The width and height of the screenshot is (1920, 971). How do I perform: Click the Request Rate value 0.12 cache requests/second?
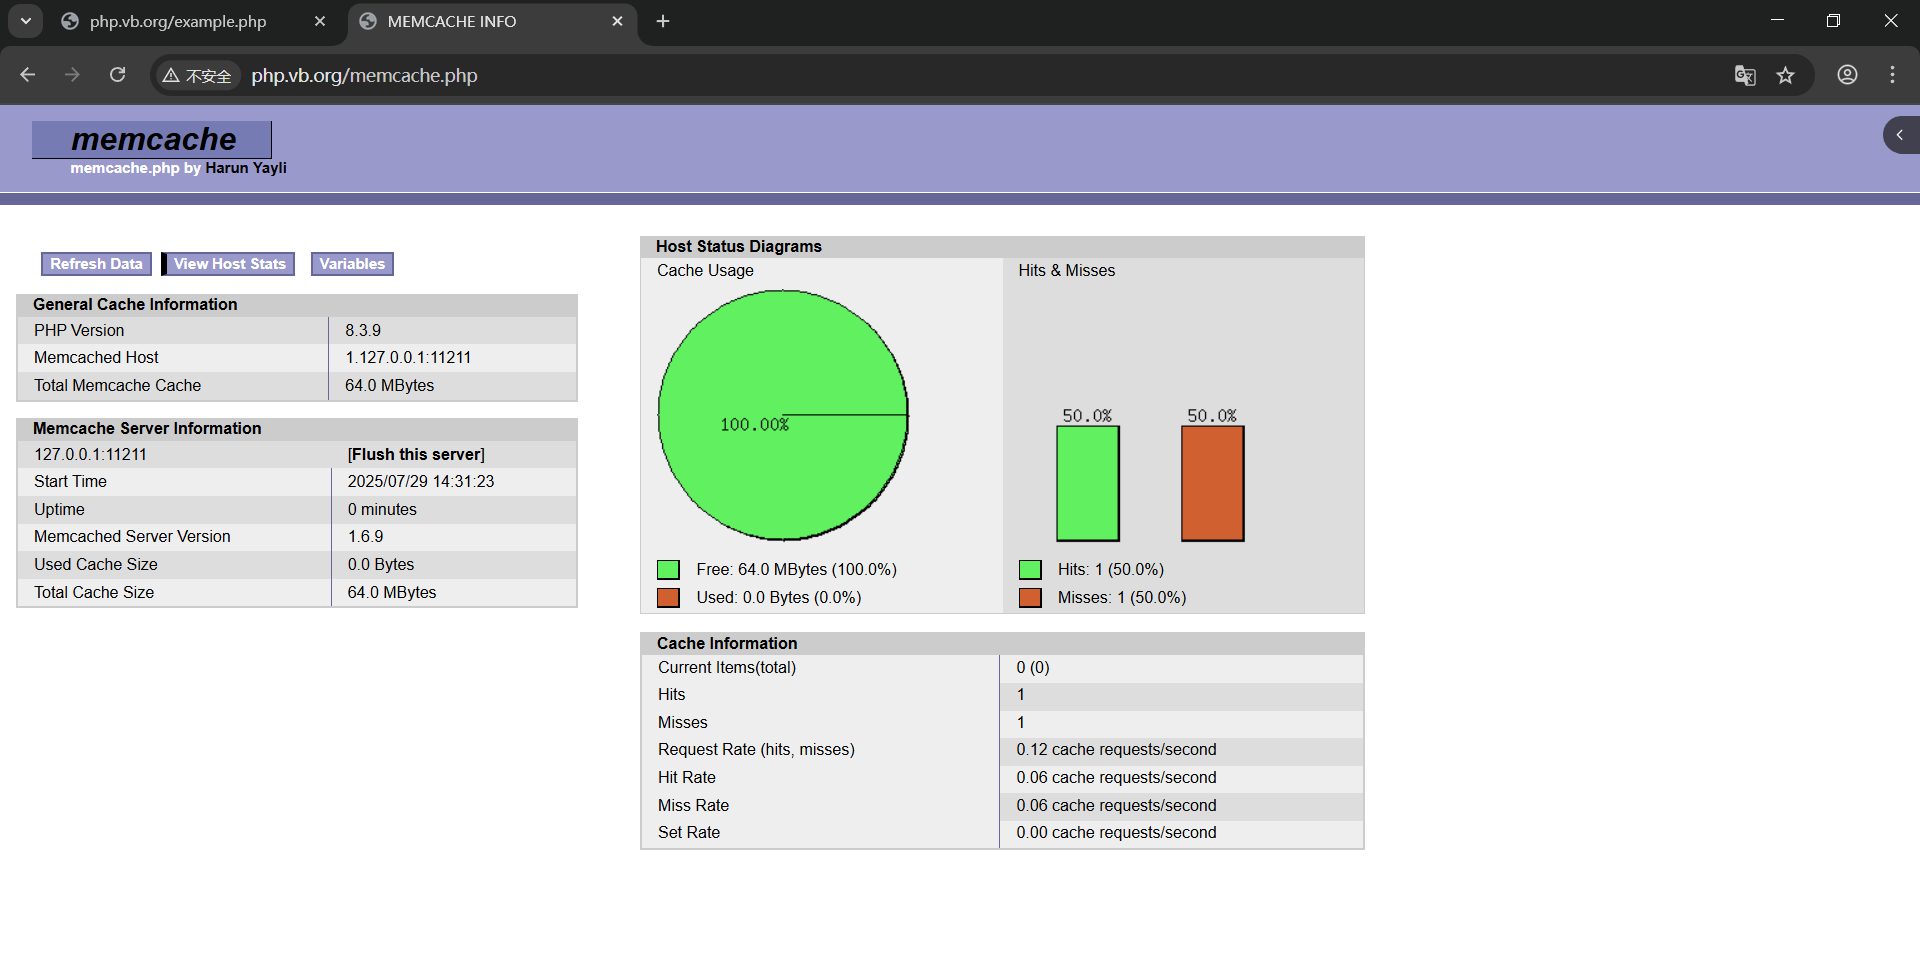point(1116,749)
